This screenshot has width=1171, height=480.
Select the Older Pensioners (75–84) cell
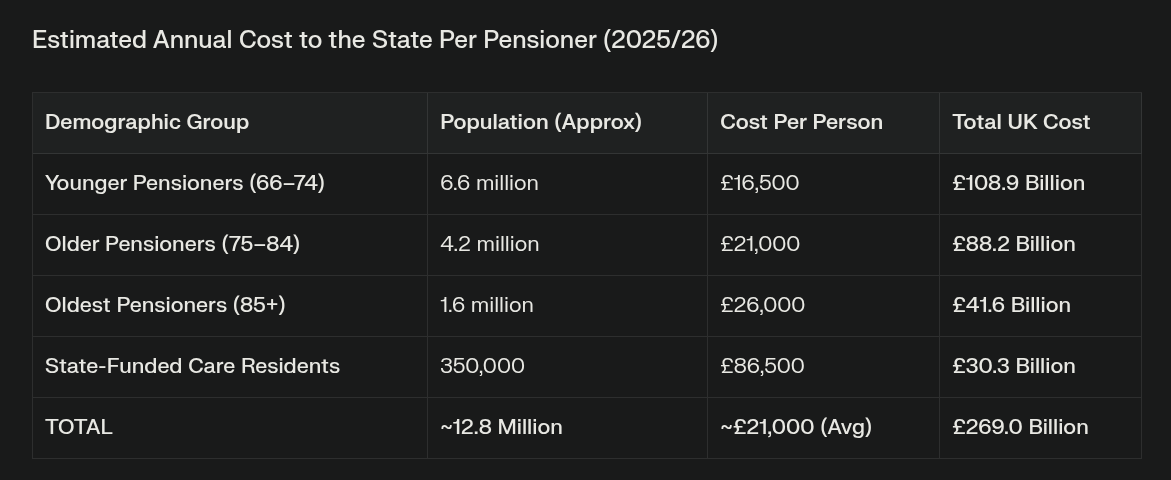172,244
